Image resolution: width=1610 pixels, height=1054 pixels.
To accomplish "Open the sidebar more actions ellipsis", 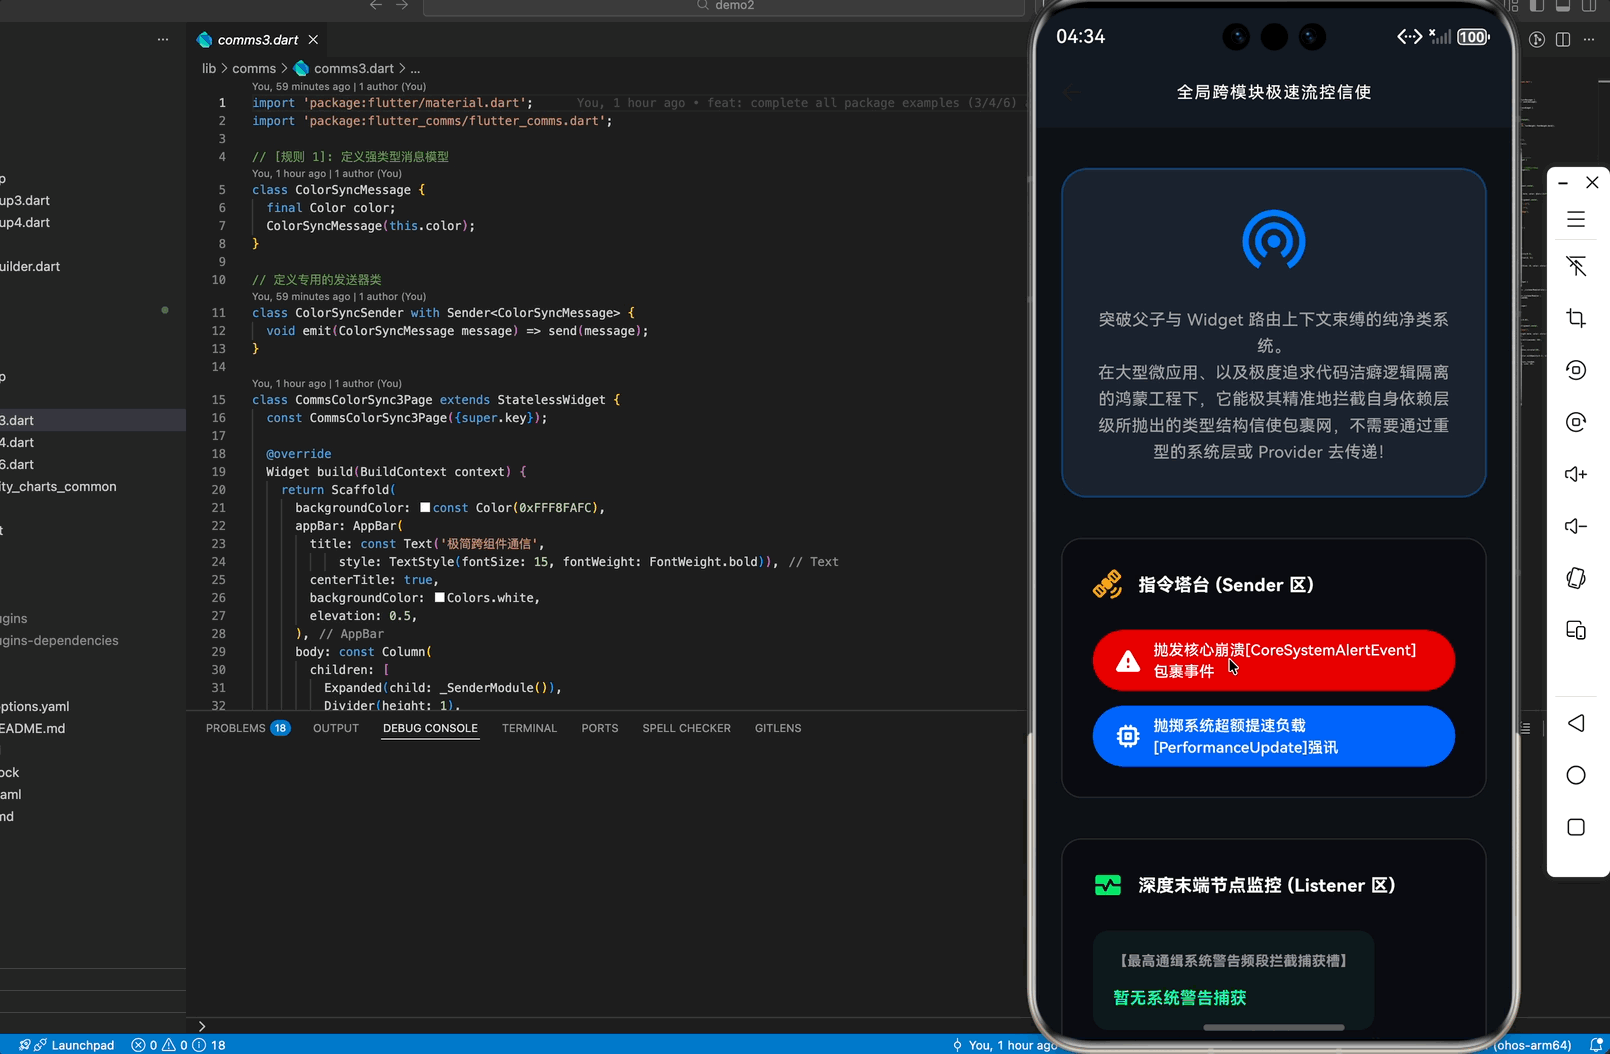I will (x=163, y=40).
